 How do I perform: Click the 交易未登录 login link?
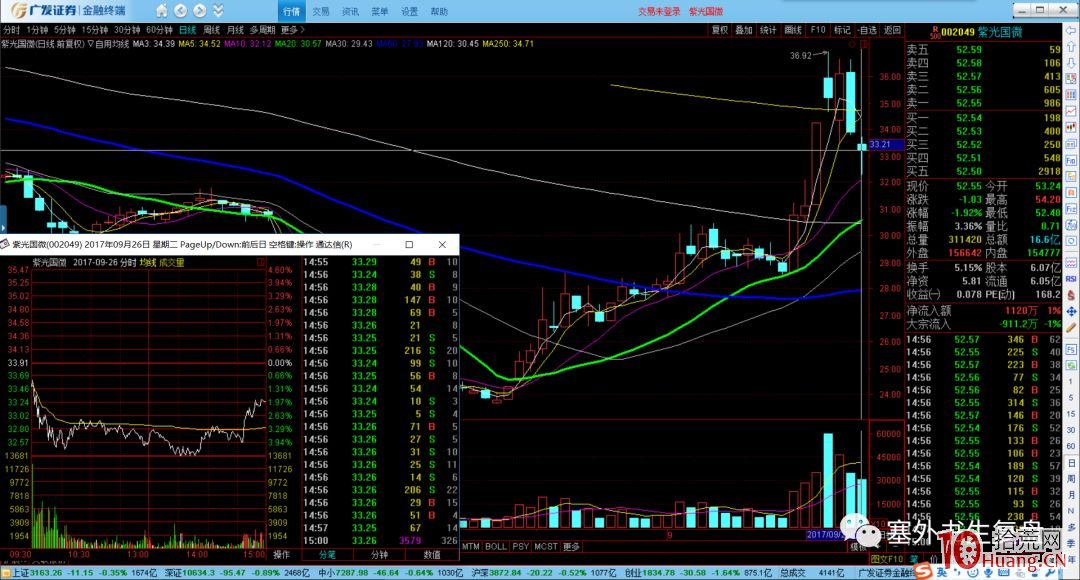(659, 12)
